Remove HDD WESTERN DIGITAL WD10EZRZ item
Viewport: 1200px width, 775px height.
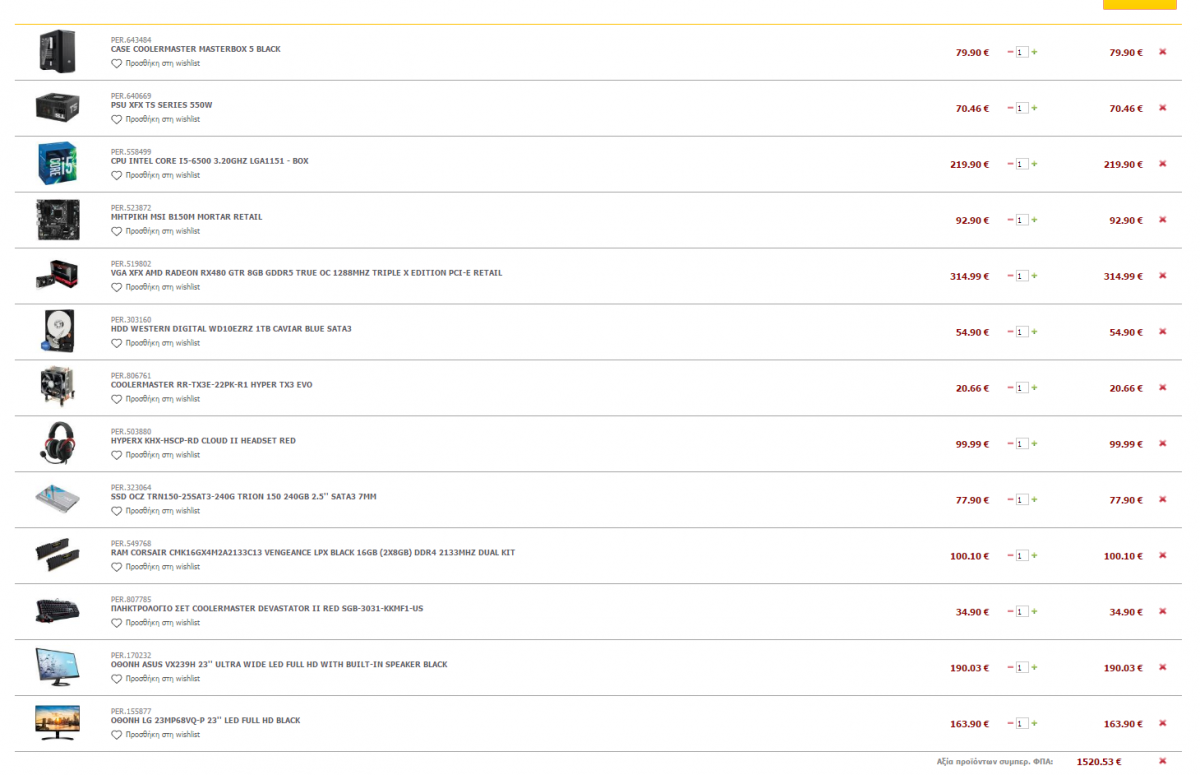pyautogui.click(x=1162, y=332)
